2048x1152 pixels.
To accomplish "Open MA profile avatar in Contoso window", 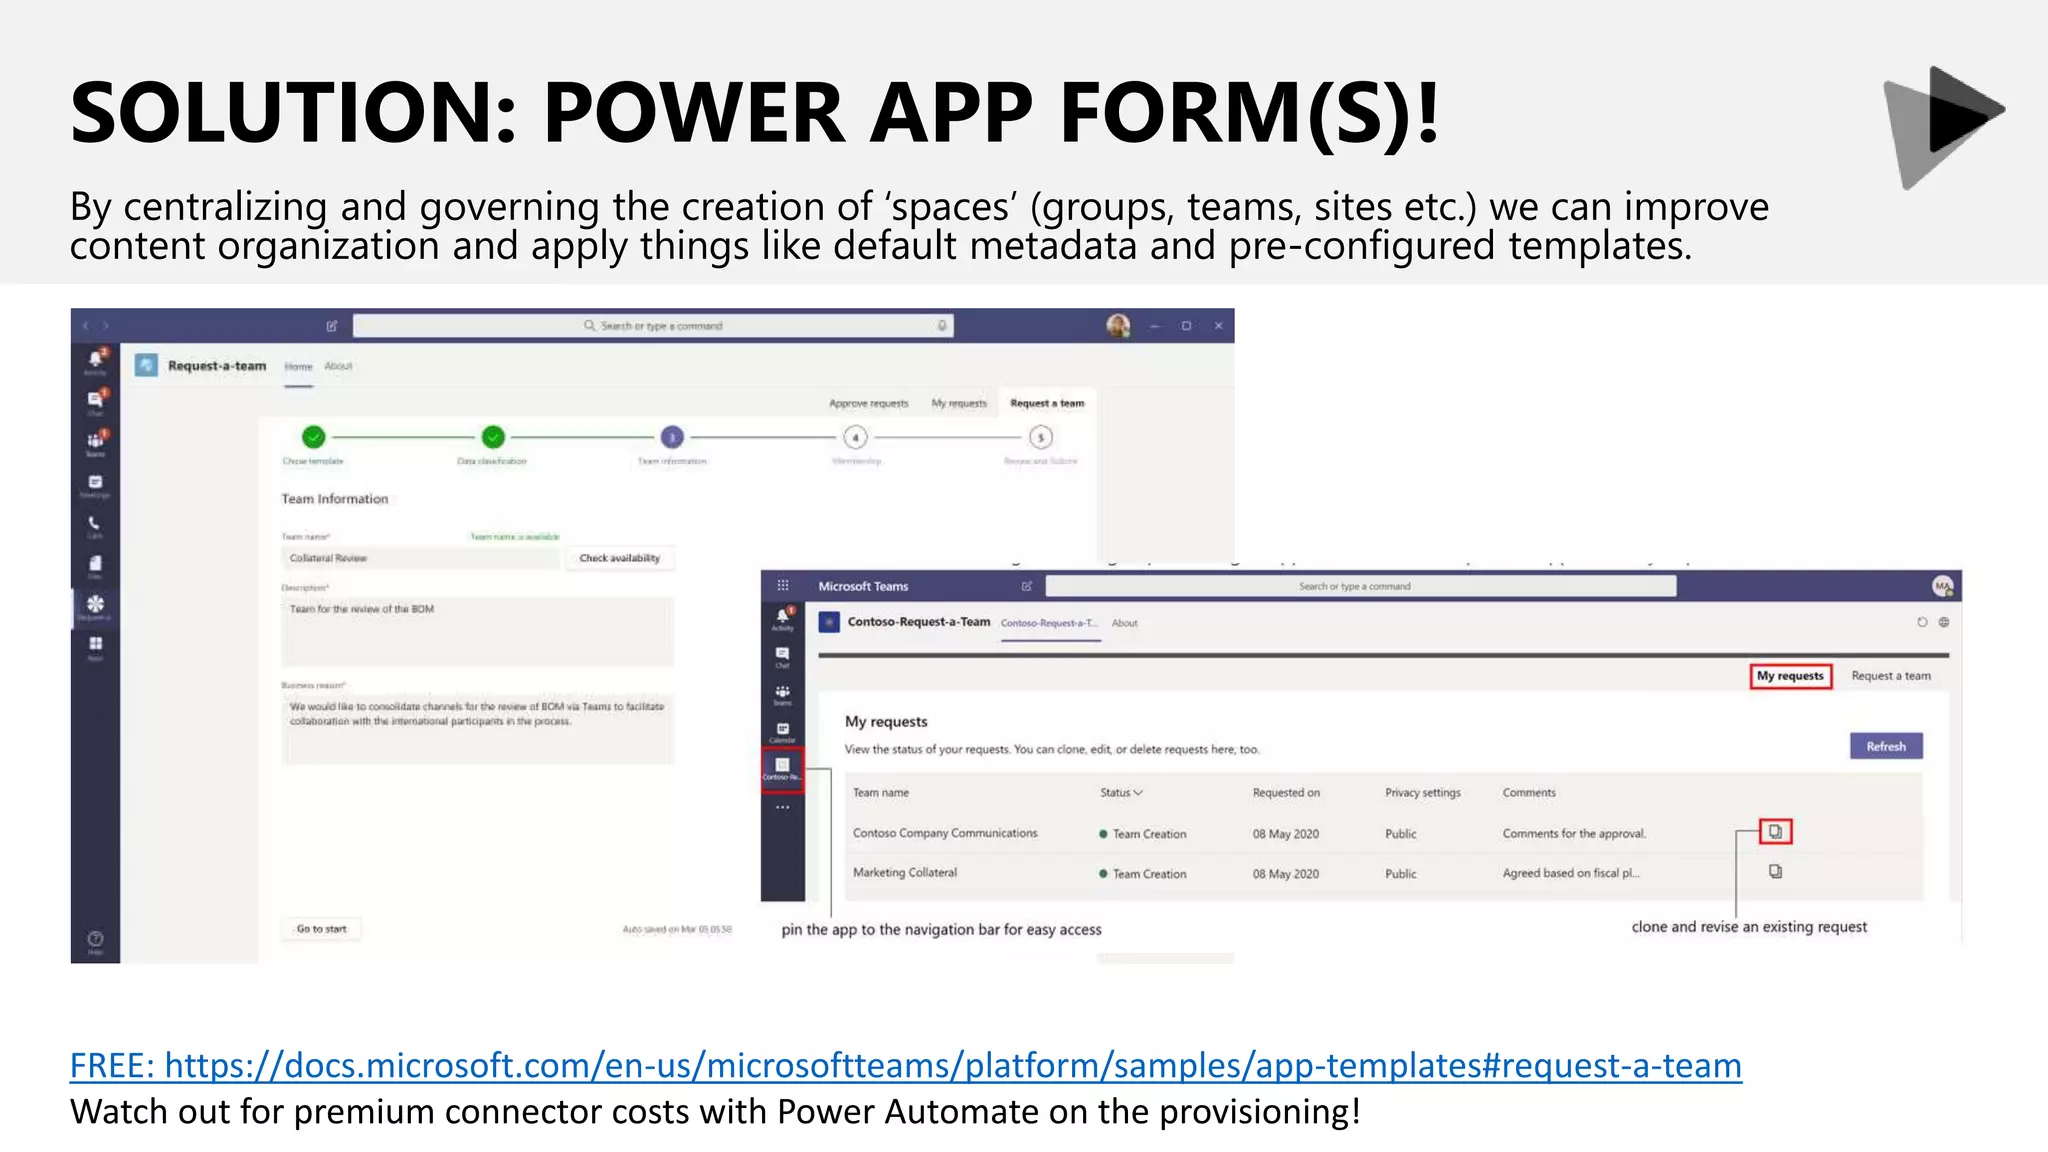I will click(1942, 586).
